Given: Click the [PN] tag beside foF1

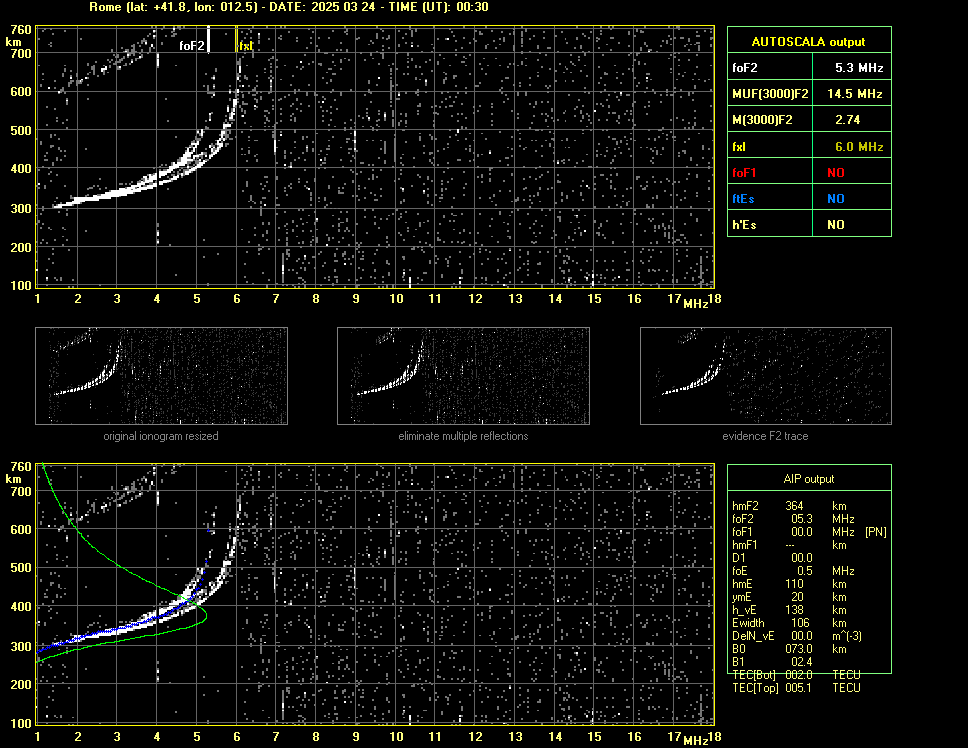Looking at the screenshot, I should [x=876, y=532].
